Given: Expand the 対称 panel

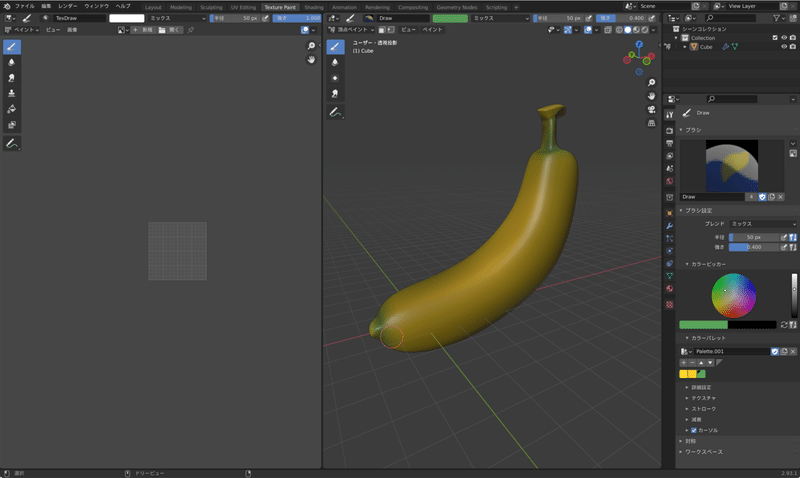Looking at the screenshot, I should click(690, 441).
